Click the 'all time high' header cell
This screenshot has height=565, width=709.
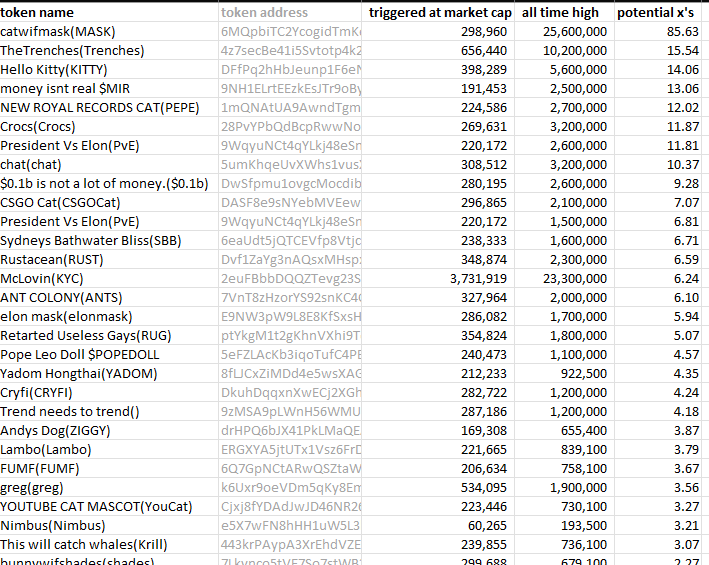click(564, 12)
